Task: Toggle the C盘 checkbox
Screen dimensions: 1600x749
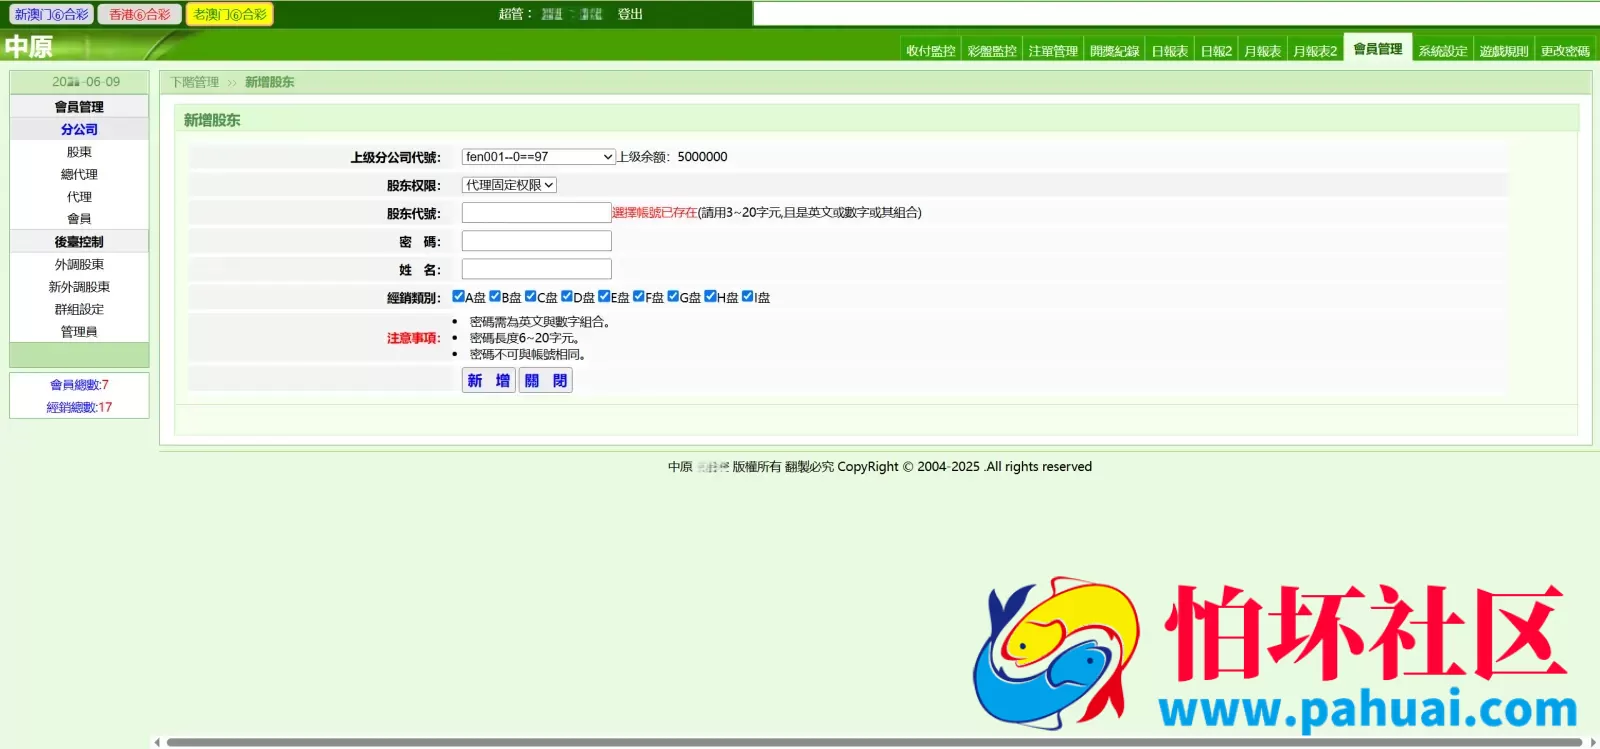Action: coord(531,296)
